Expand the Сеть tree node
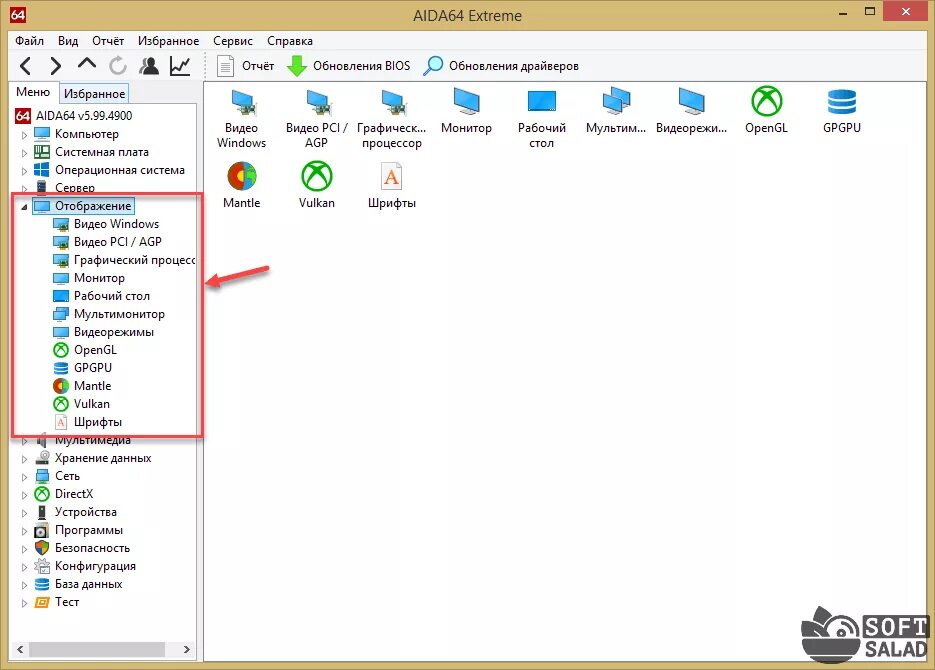 (24, 477)
